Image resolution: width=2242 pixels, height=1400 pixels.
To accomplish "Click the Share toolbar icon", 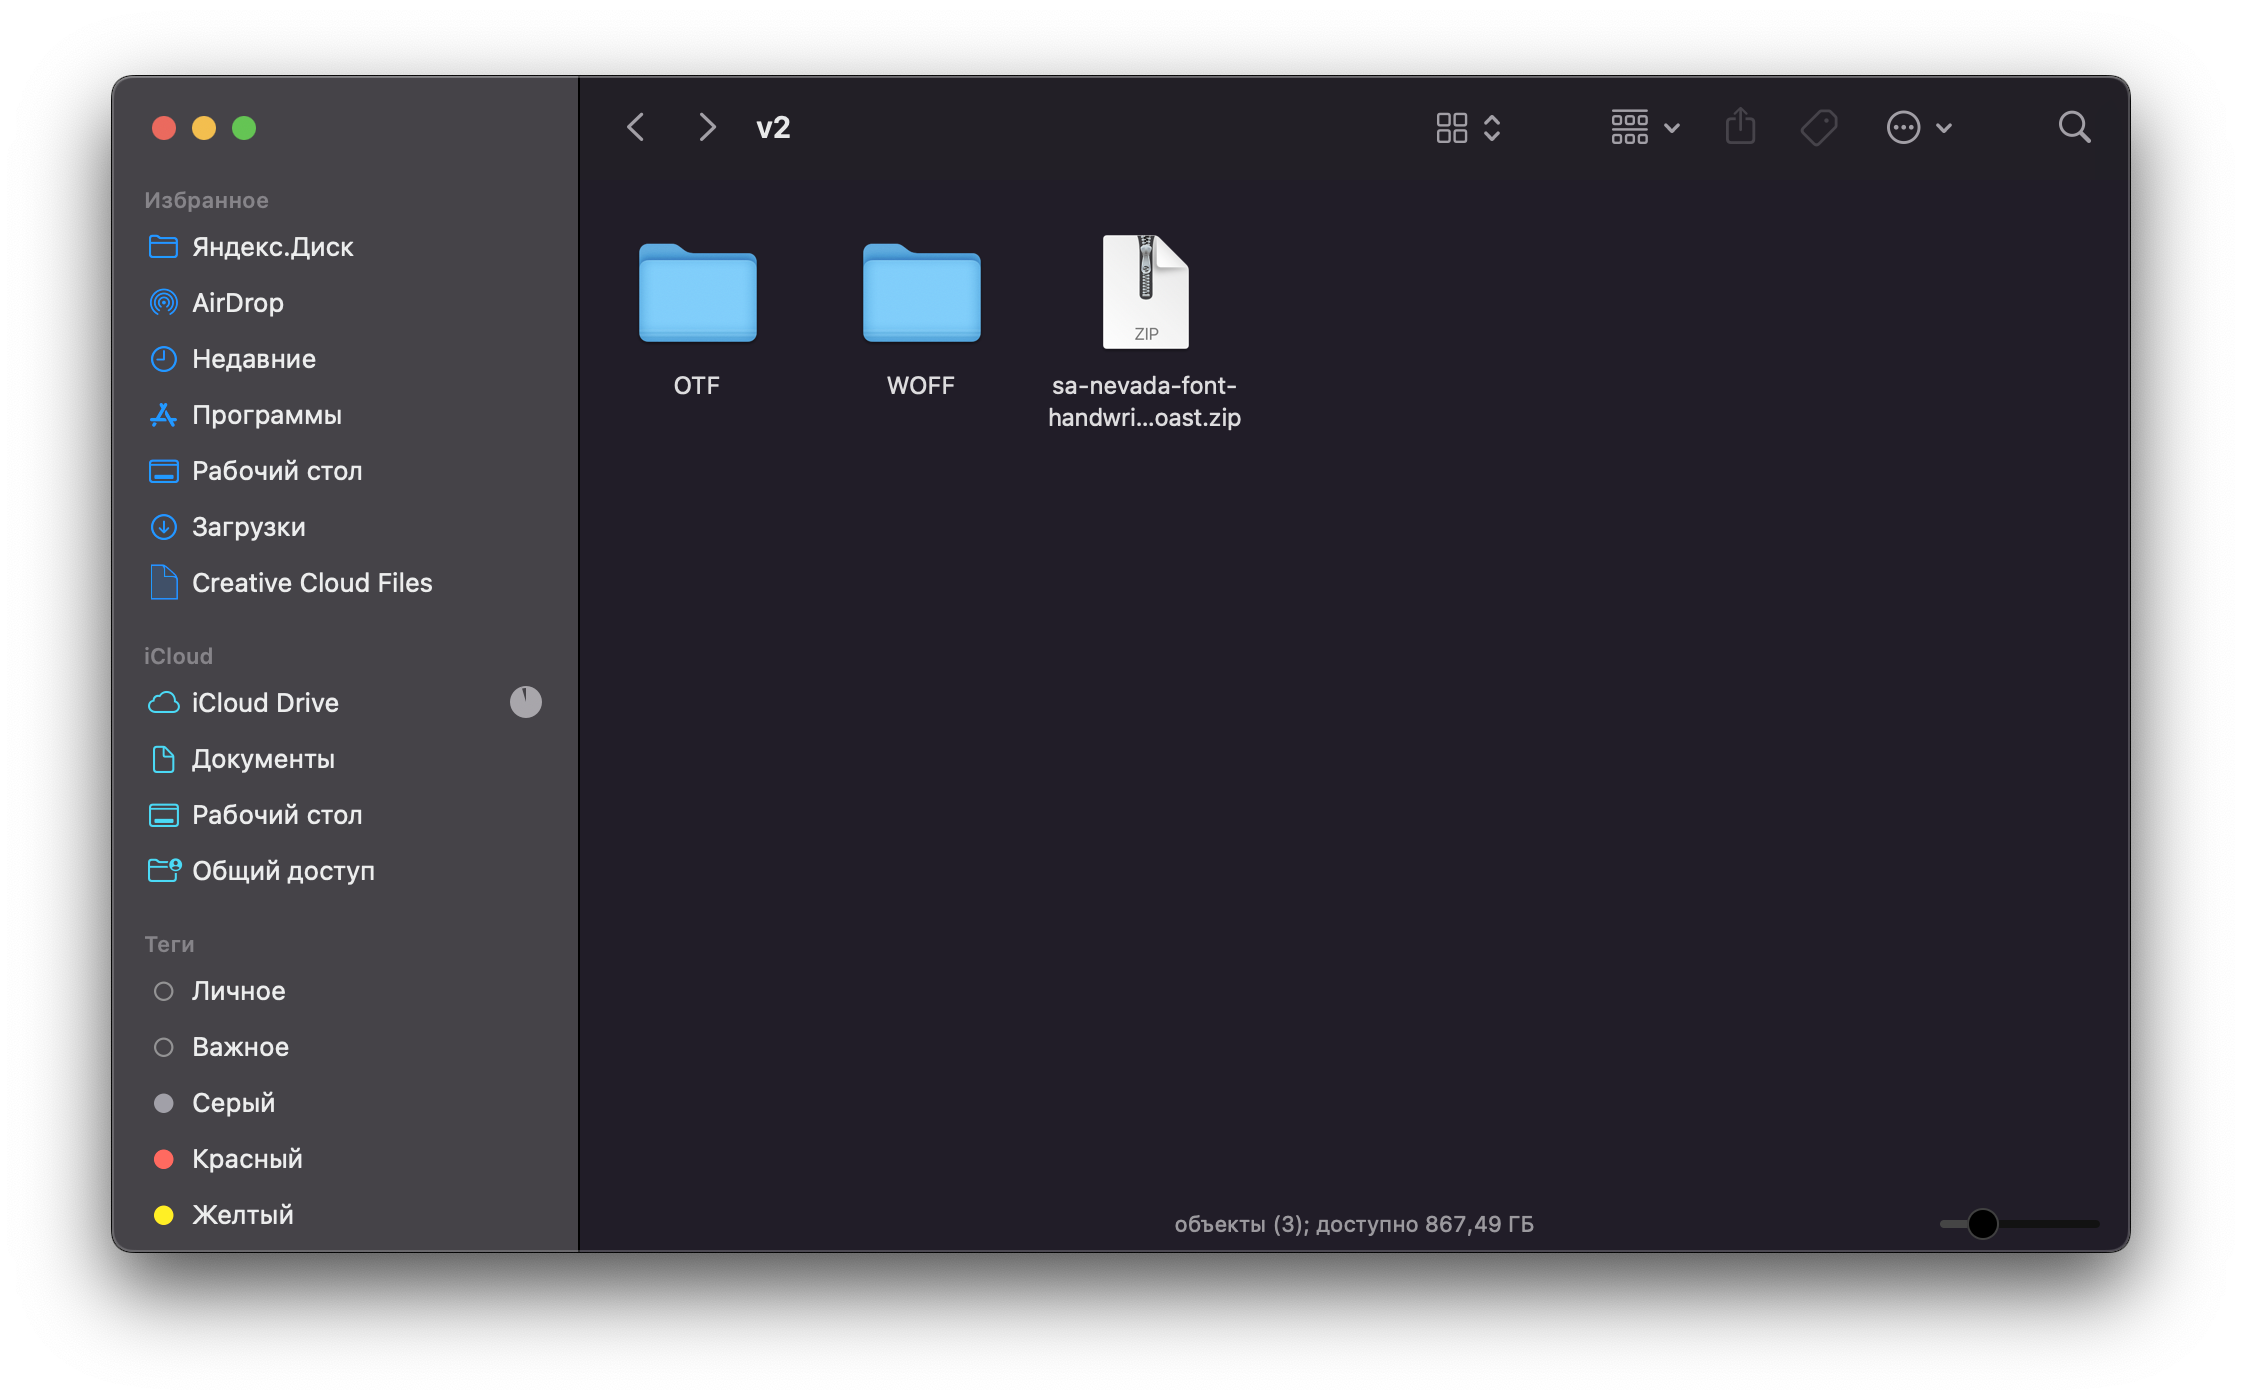I will tap(1740, 127).
